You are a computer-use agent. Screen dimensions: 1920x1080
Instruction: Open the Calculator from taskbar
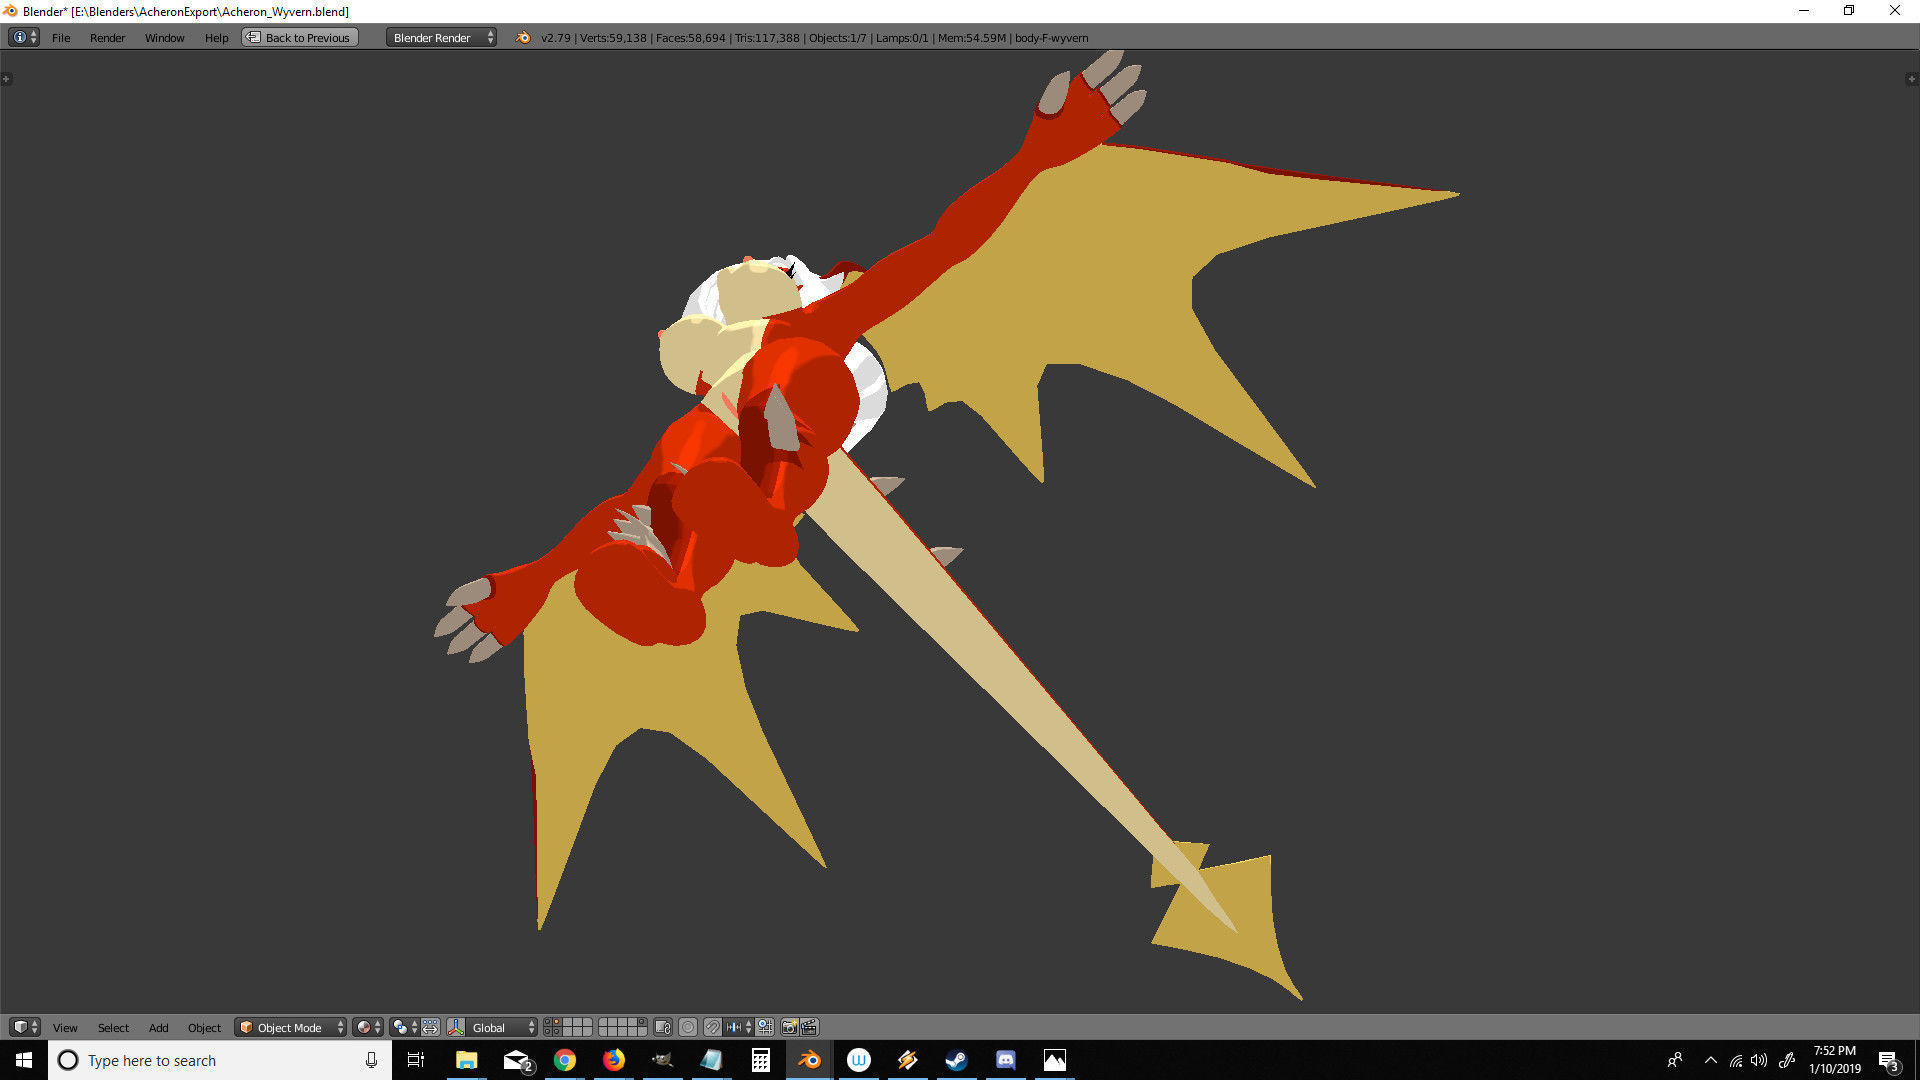[x=761, y=1060]
